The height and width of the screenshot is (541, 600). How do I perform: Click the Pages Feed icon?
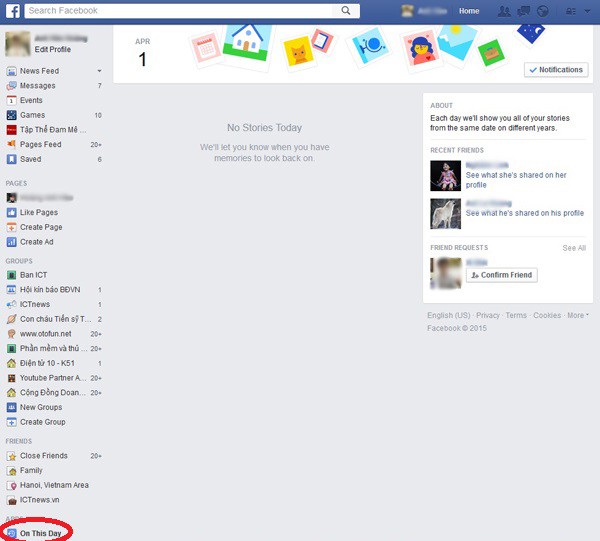[x=11, y=144]
